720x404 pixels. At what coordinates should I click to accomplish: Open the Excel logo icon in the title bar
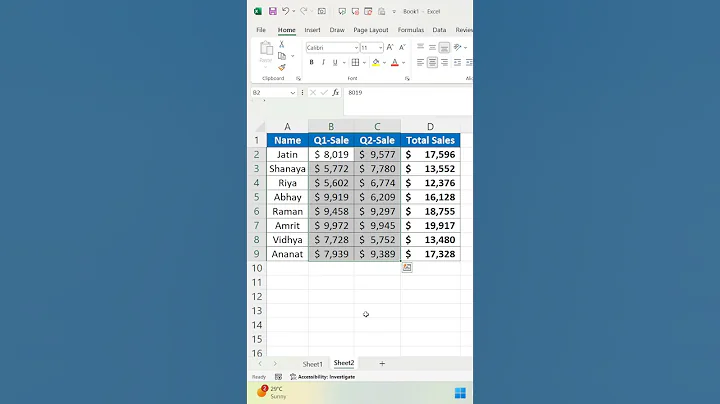pyautogui.click(x=258, y=11)
